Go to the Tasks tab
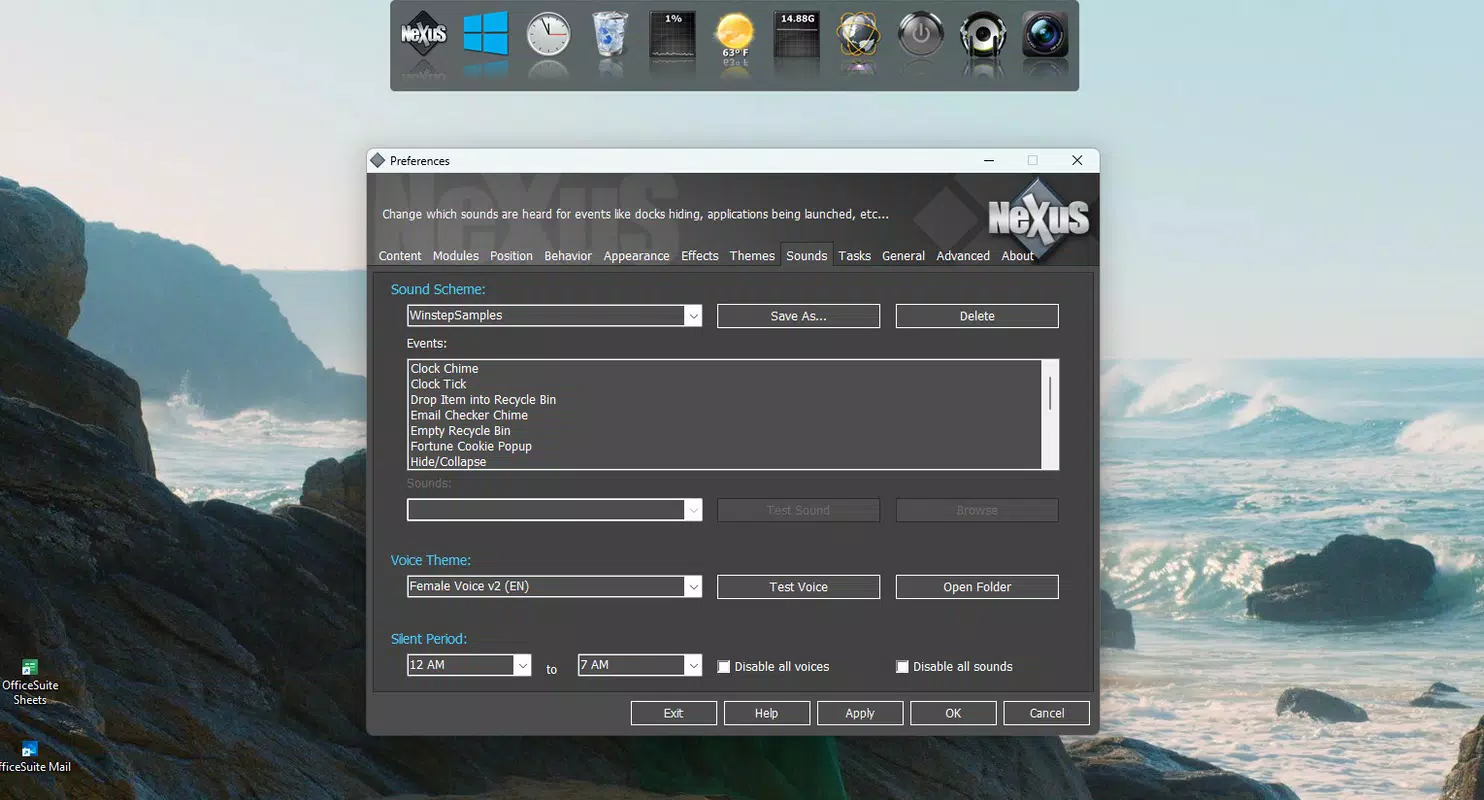Image resolution: width=1484 pixels, height=800 pixels. click(x=854, y=256)
